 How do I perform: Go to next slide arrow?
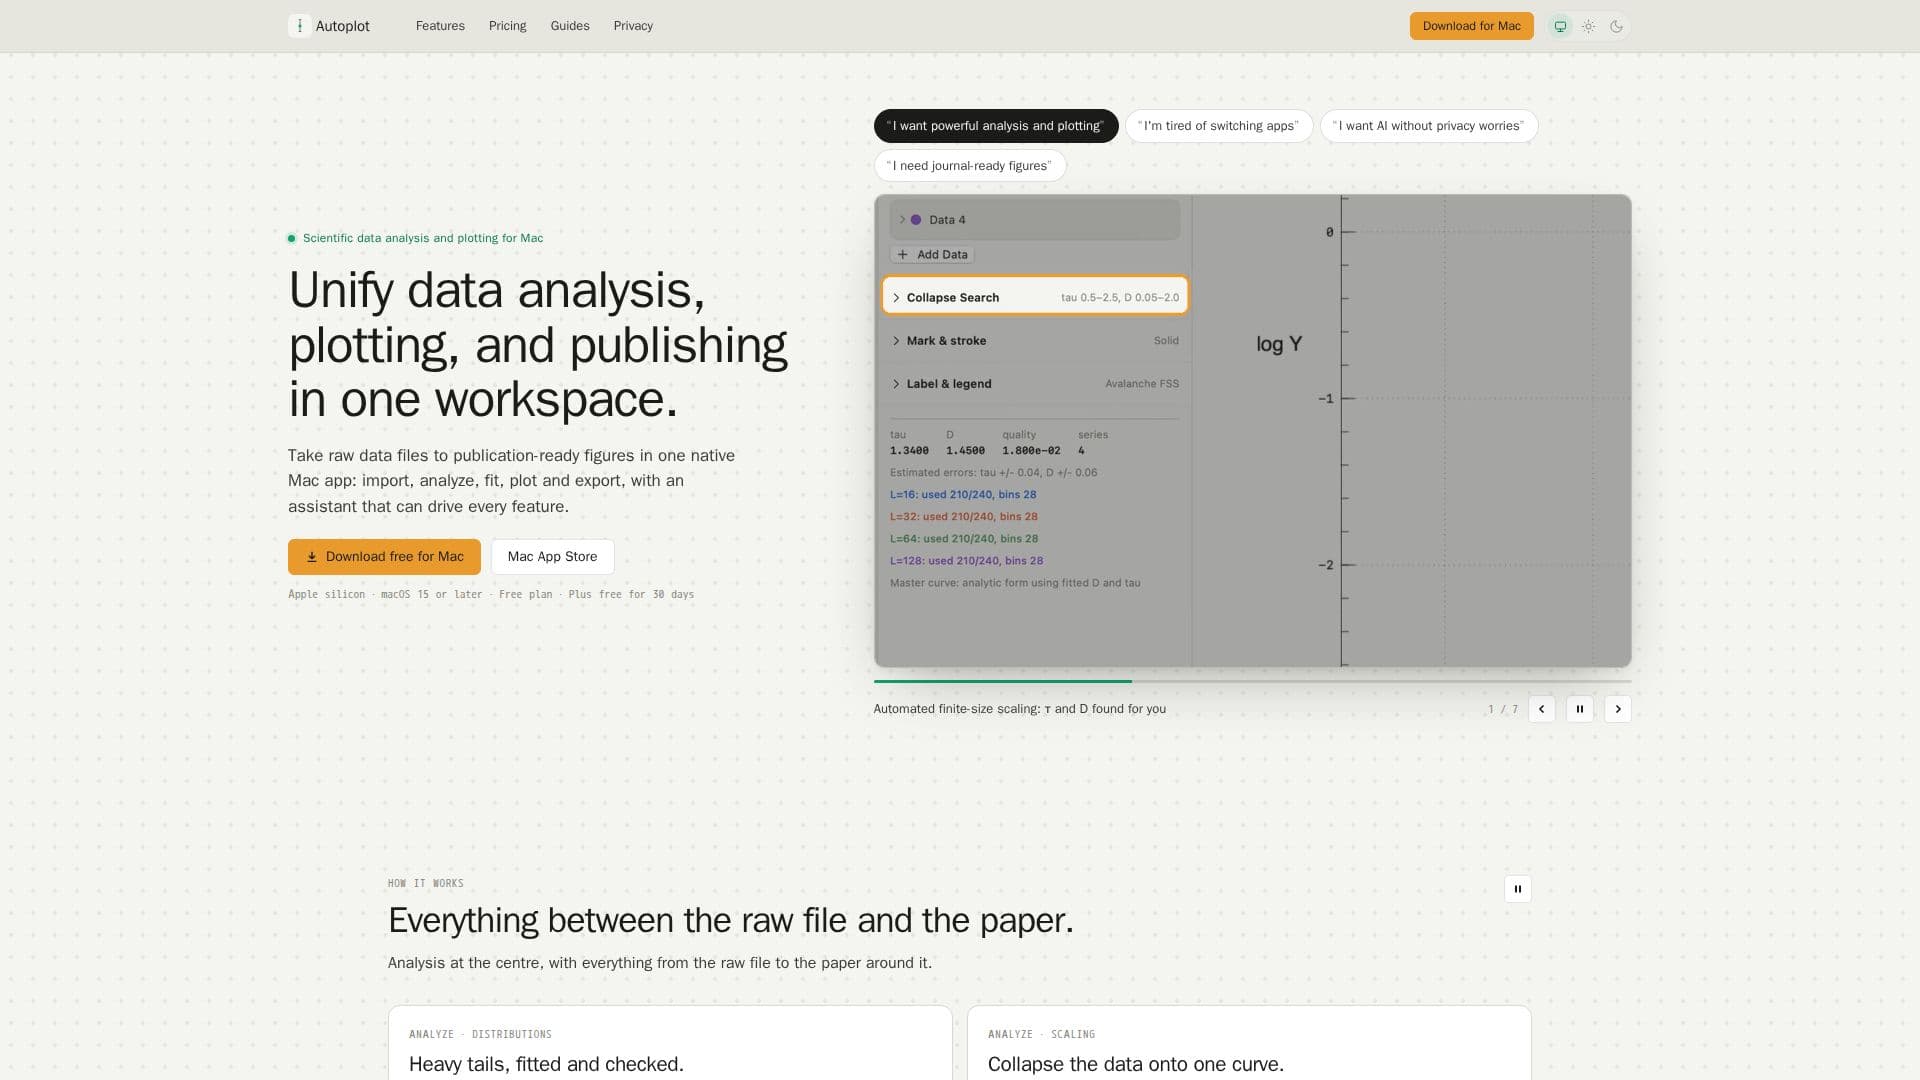coord(1618,709)
